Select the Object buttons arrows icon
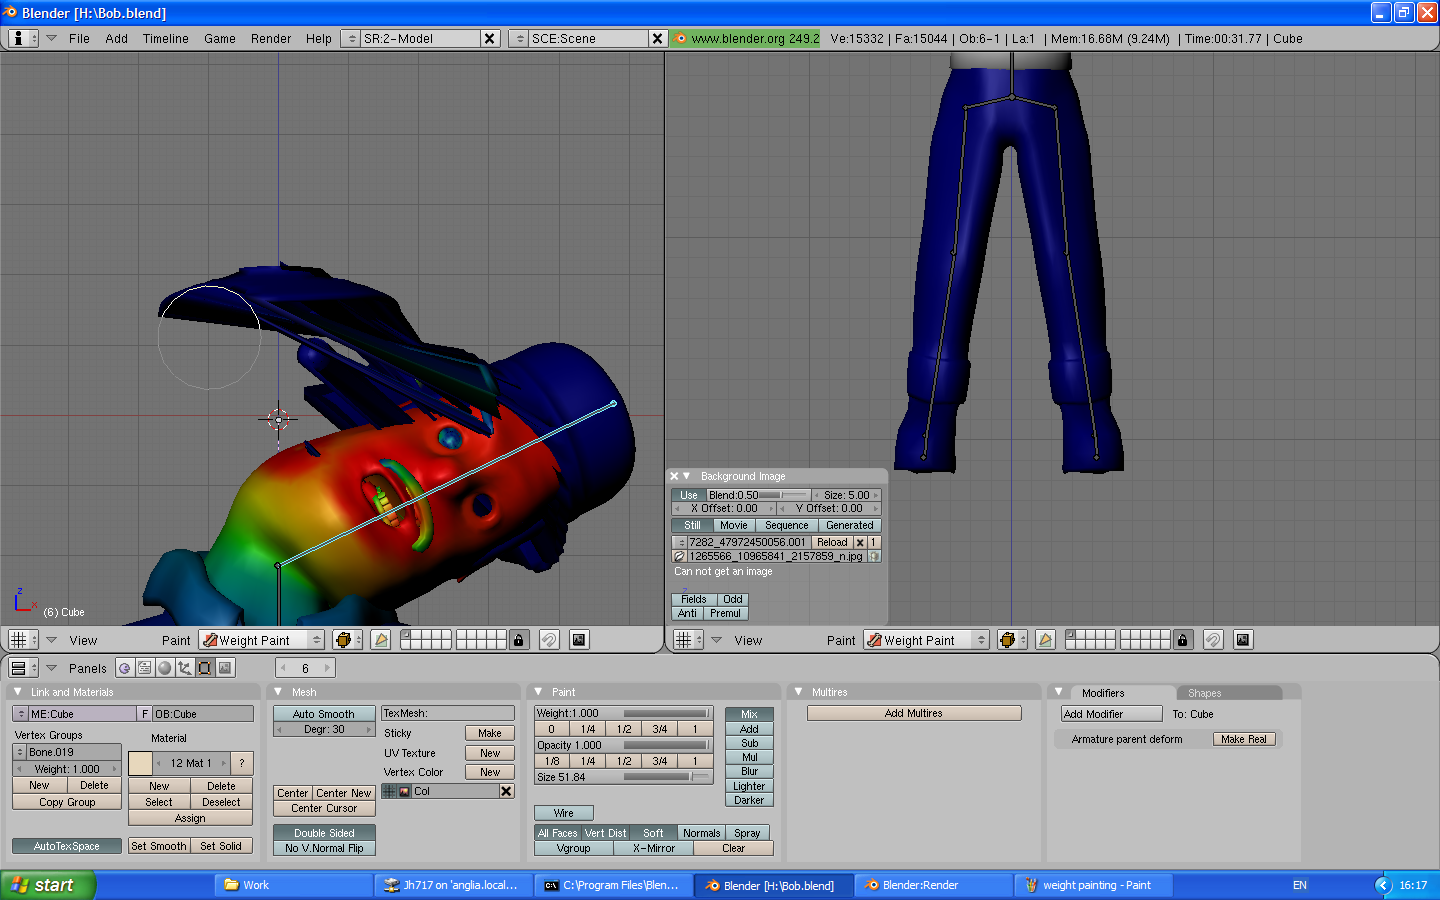The image size is (1440, 900). (x=182, y=667)
